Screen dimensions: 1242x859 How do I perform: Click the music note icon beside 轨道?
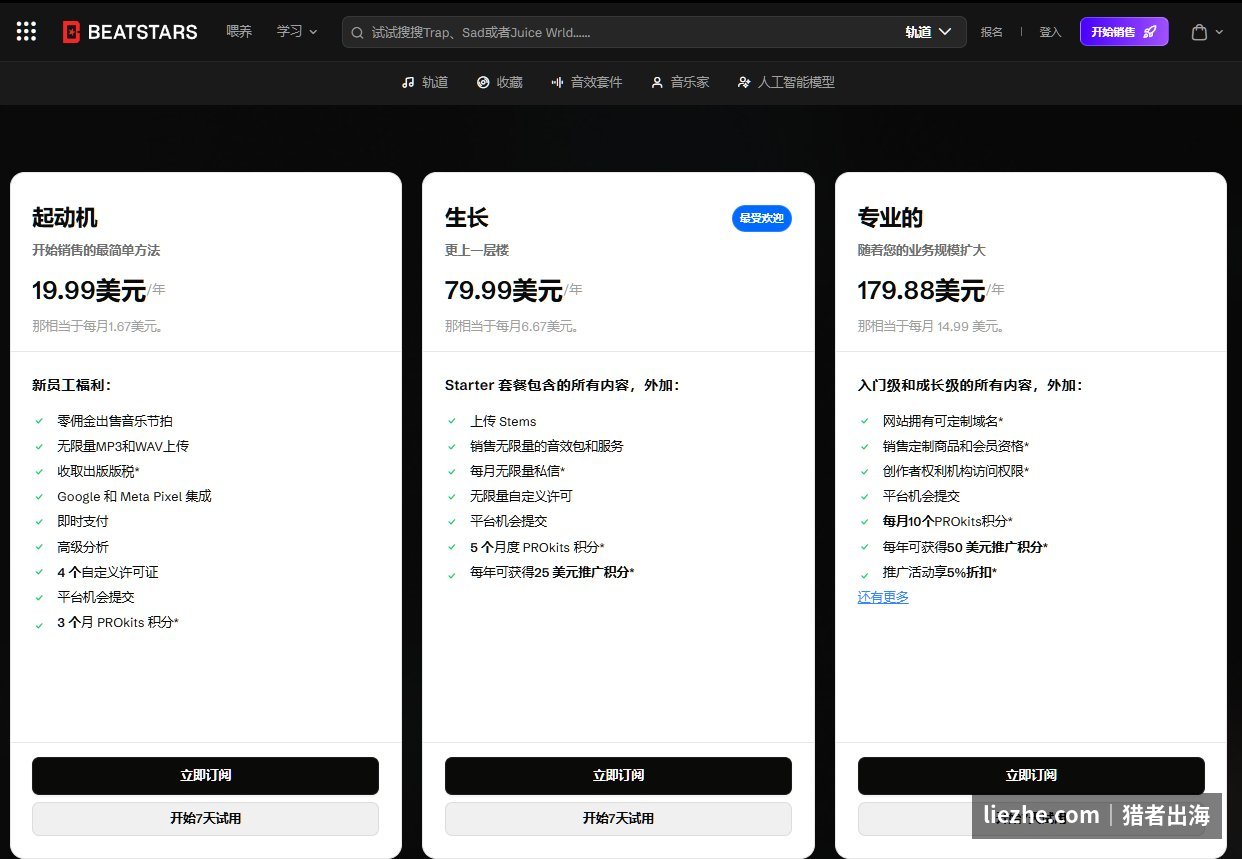pyautogui.click(x=408, y=82)
